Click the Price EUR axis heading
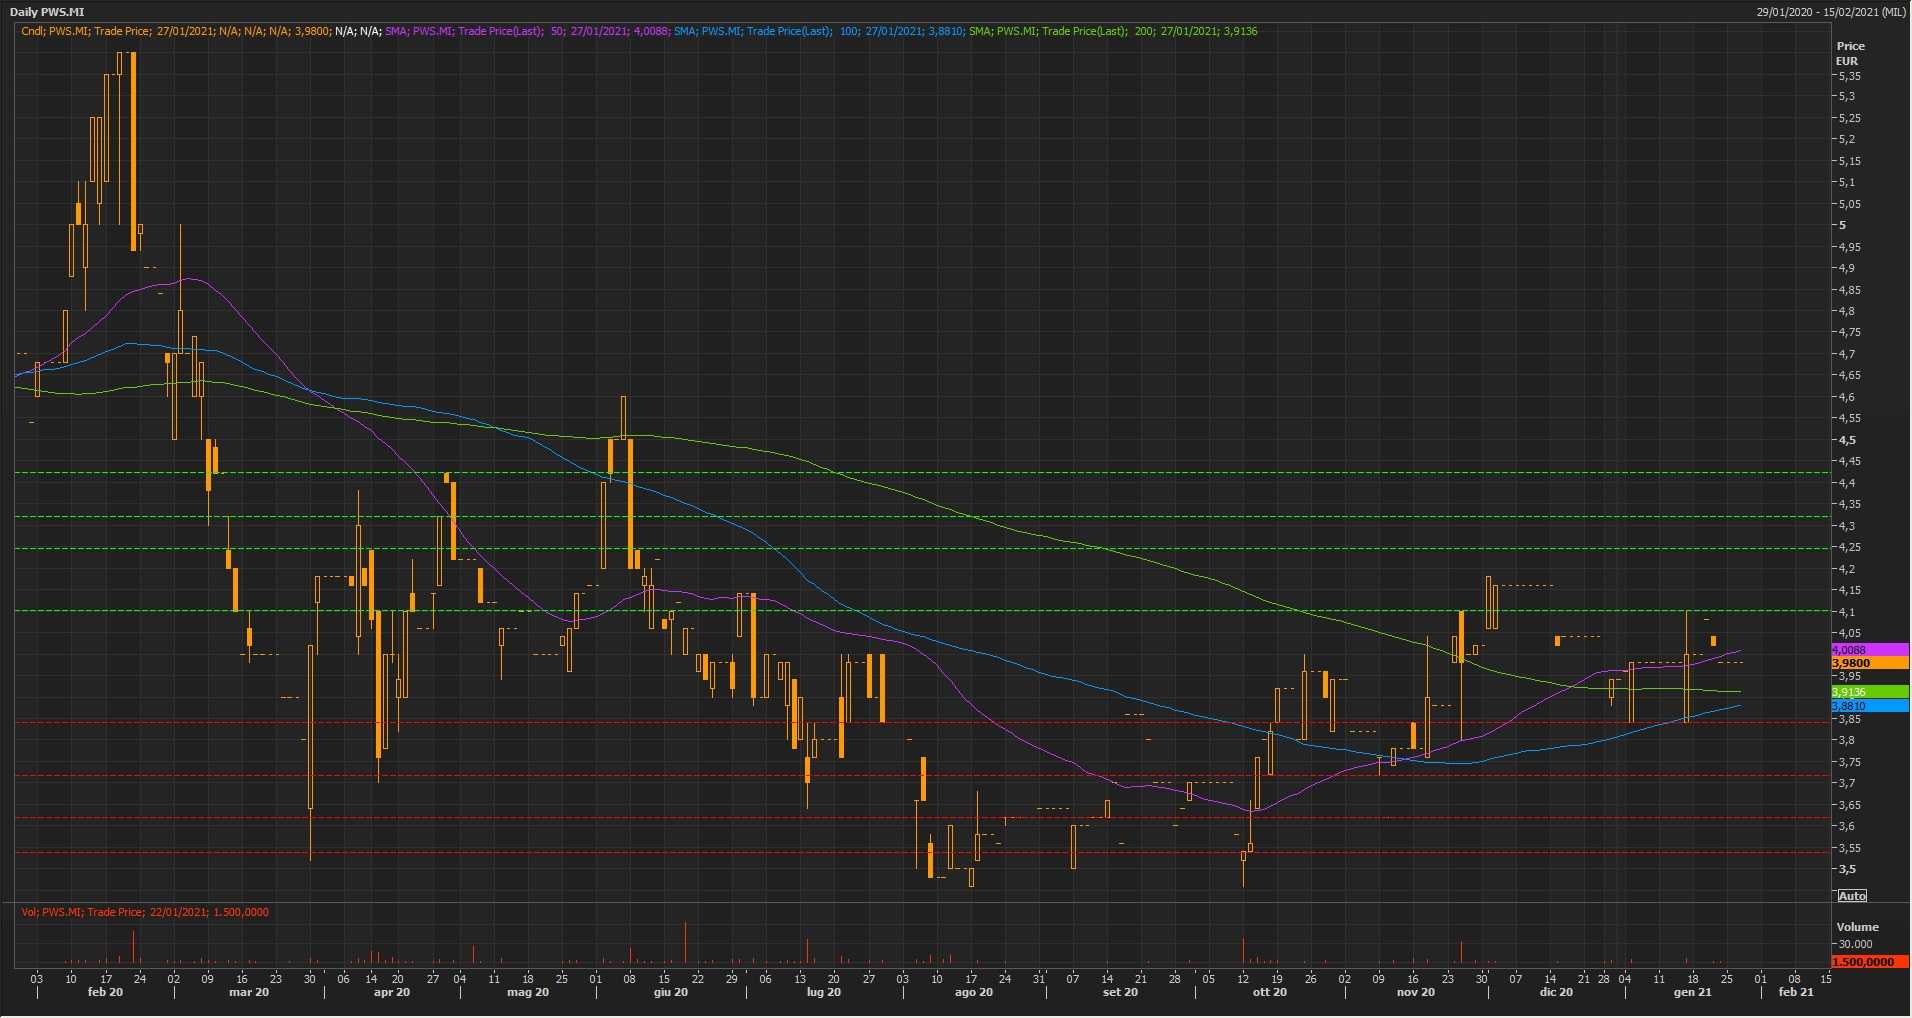 pyautogui.click(x=1849, y=53)
